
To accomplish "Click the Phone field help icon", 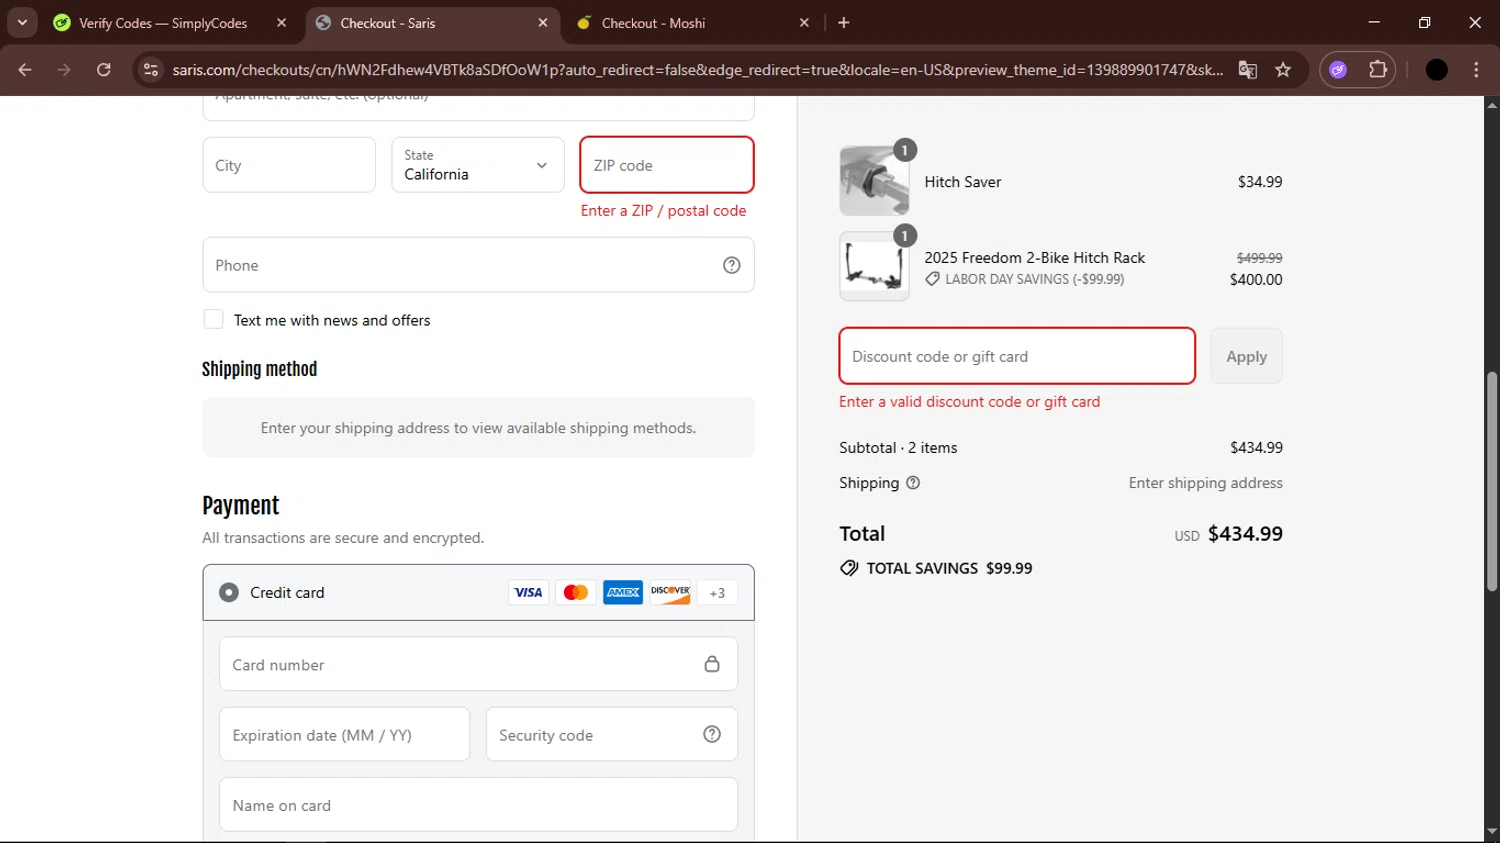I will click(x=732, y=265).
